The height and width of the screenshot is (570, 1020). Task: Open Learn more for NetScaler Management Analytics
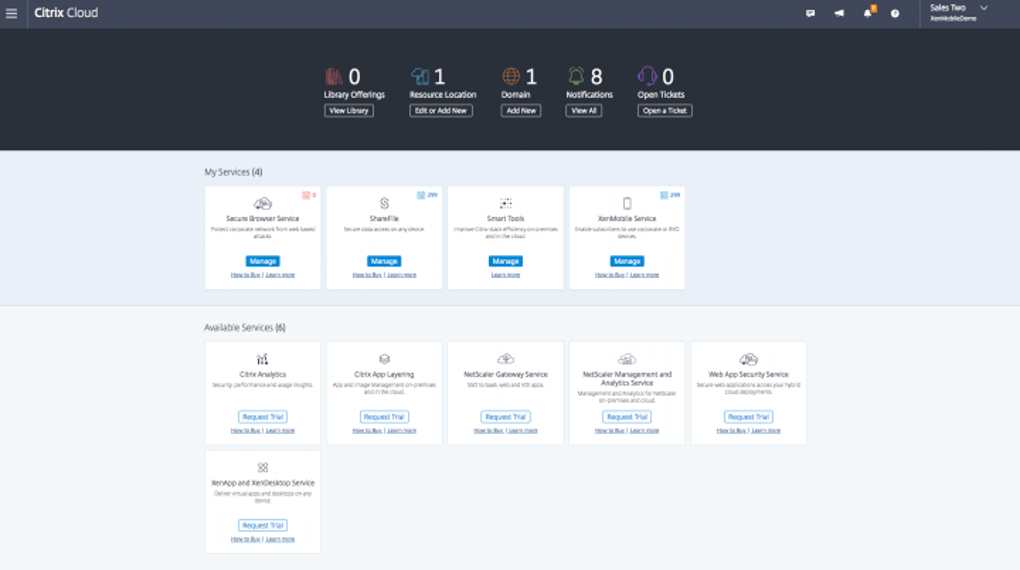(645, 431)
